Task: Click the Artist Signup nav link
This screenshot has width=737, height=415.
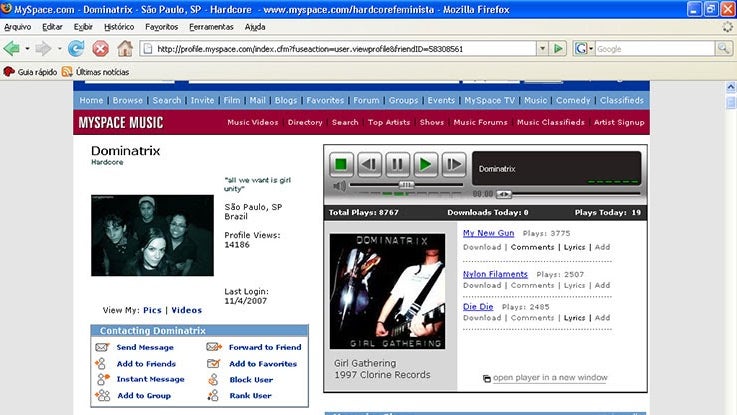Action: pyautogui.click(x=619, y=122)
